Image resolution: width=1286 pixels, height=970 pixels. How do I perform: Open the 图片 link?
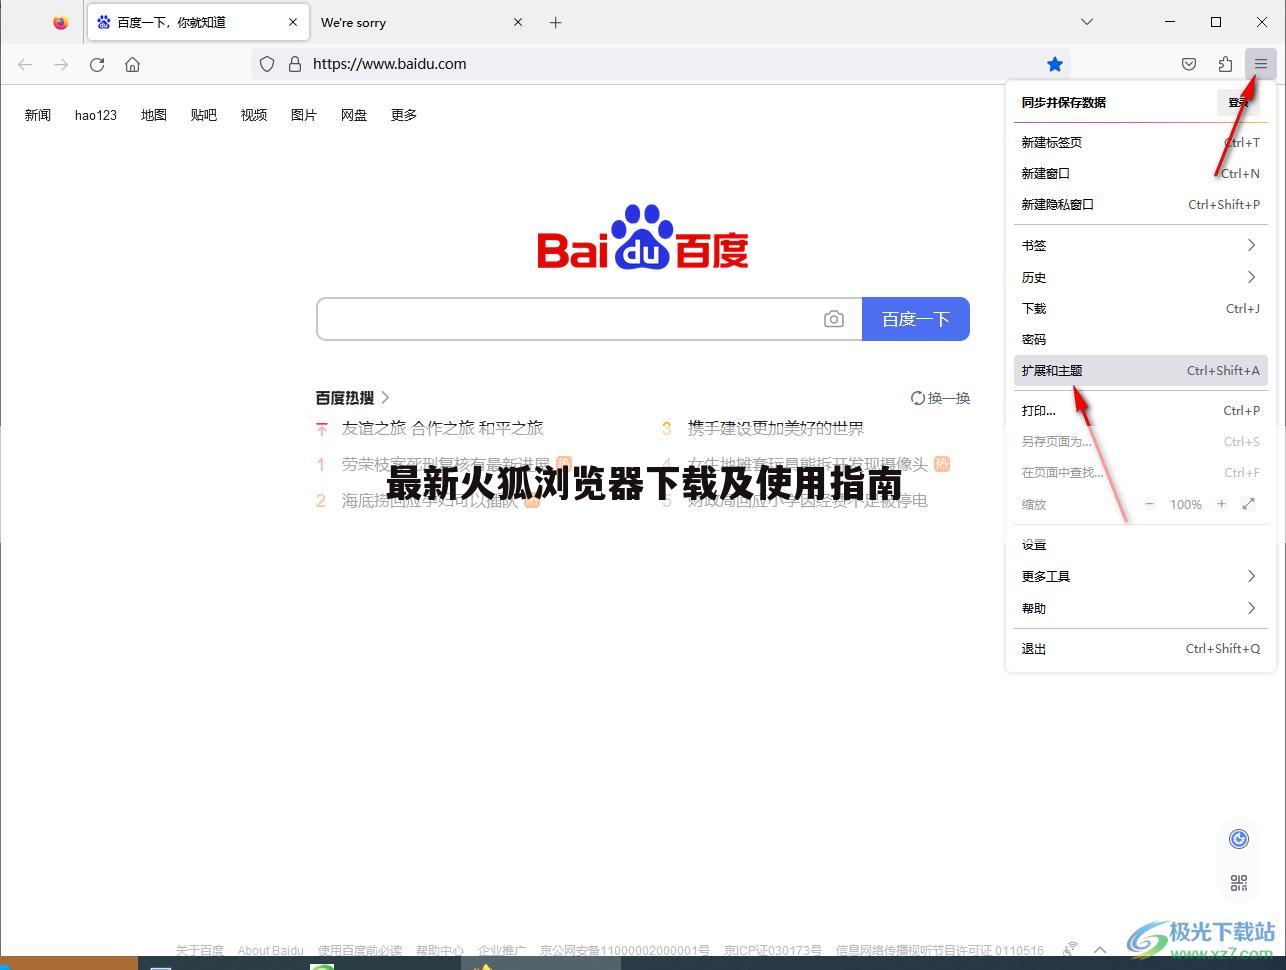(304, 115)
